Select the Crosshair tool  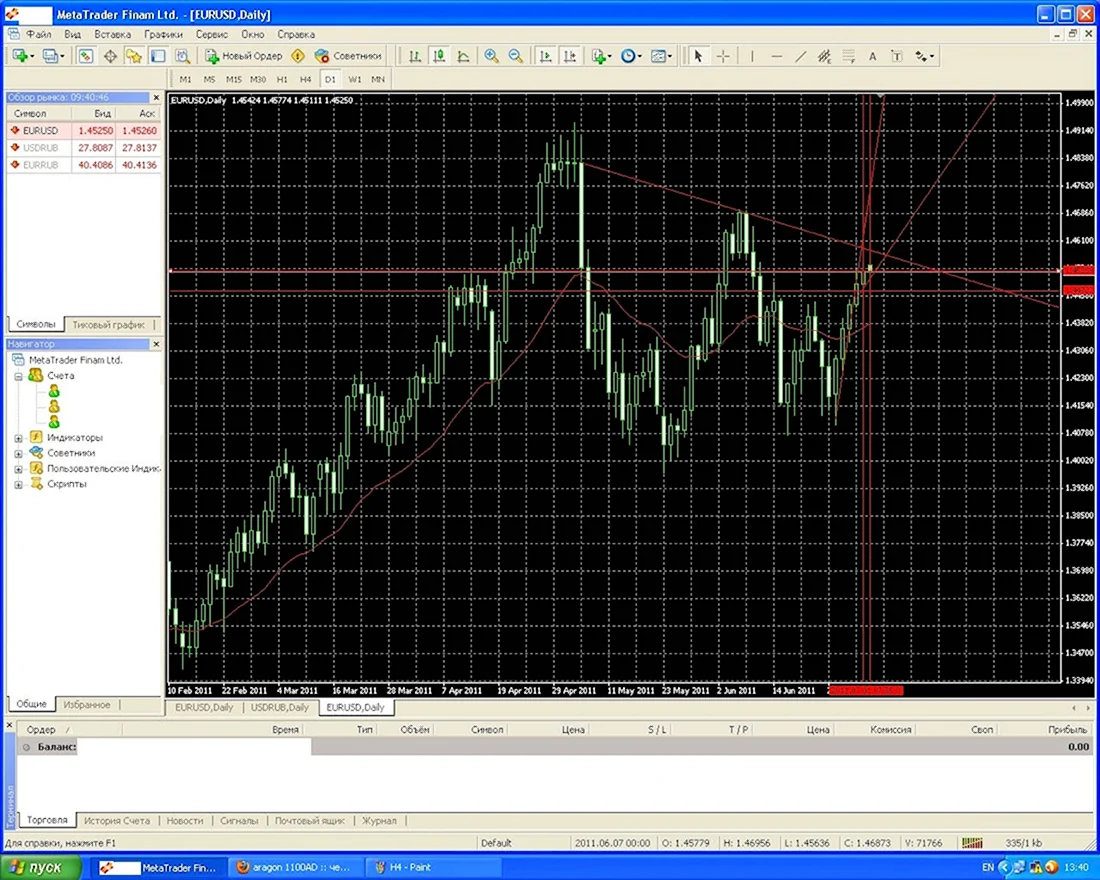[x=723, y=56]
